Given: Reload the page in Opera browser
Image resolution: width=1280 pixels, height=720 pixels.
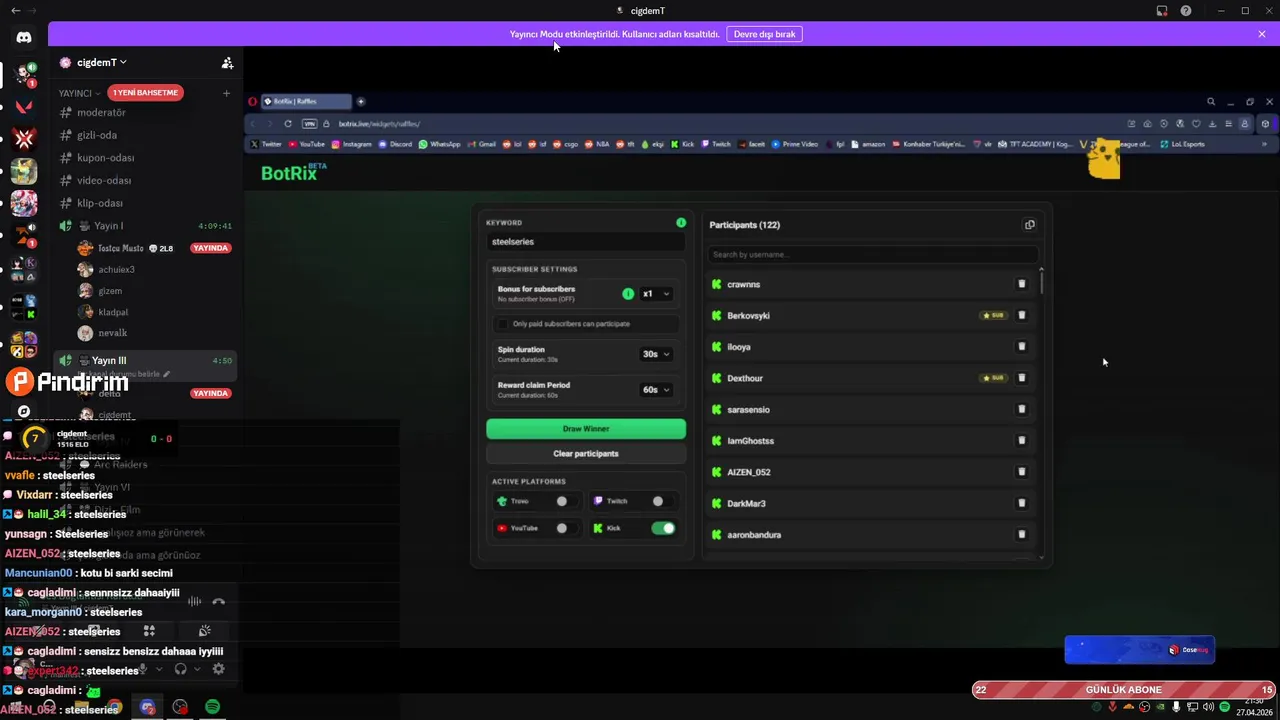Looking at the screenshot, I should [x=288, y=124].
